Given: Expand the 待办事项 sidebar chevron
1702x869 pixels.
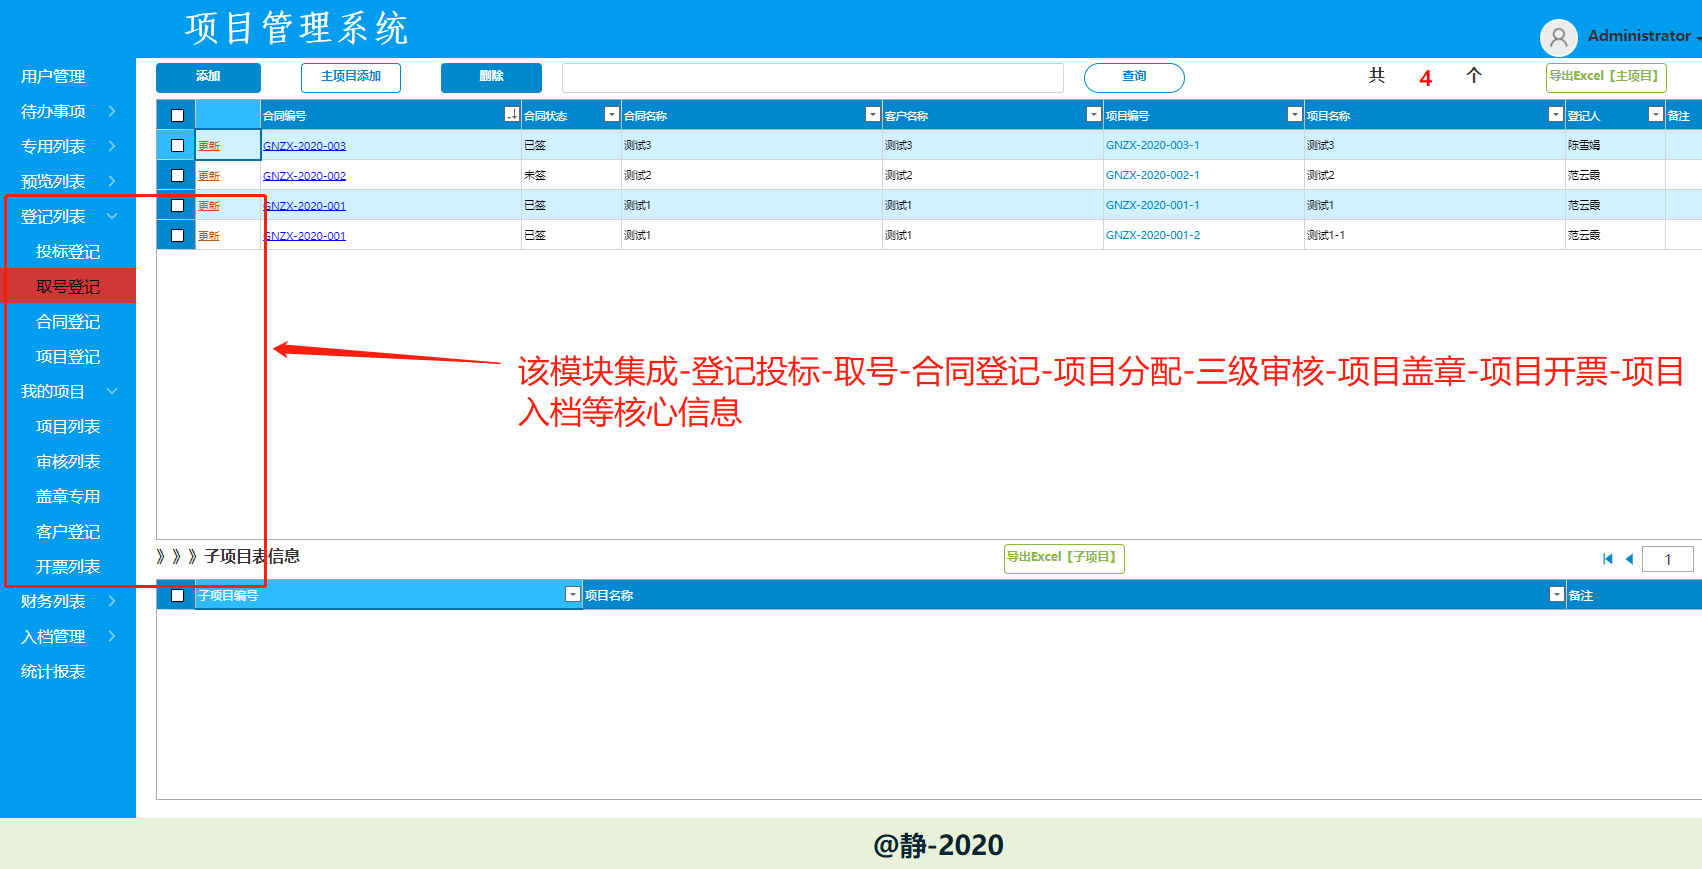Looking at the screenshot, I should (112, 111).
